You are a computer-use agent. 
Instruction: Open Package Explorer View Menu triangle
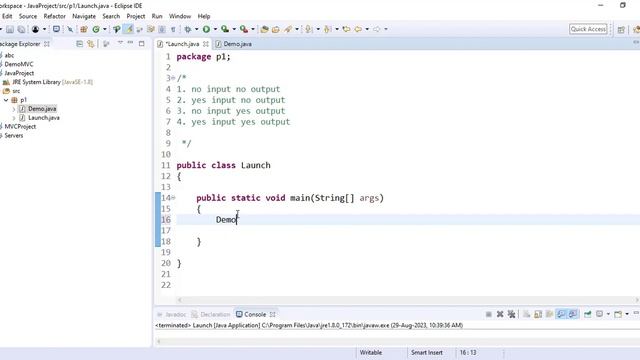point(120,43)
